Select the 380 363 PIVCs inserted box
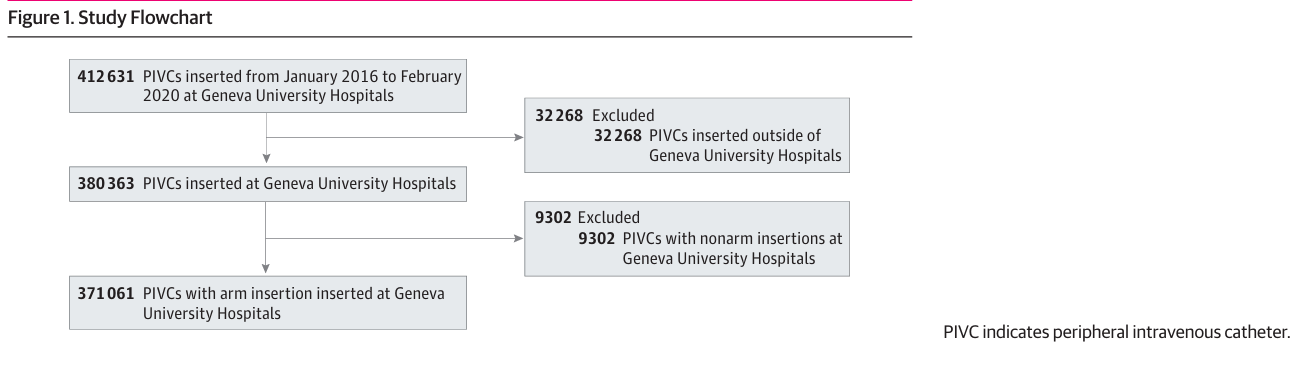Viewport: 1295px width, 373px height. [268, 184]
